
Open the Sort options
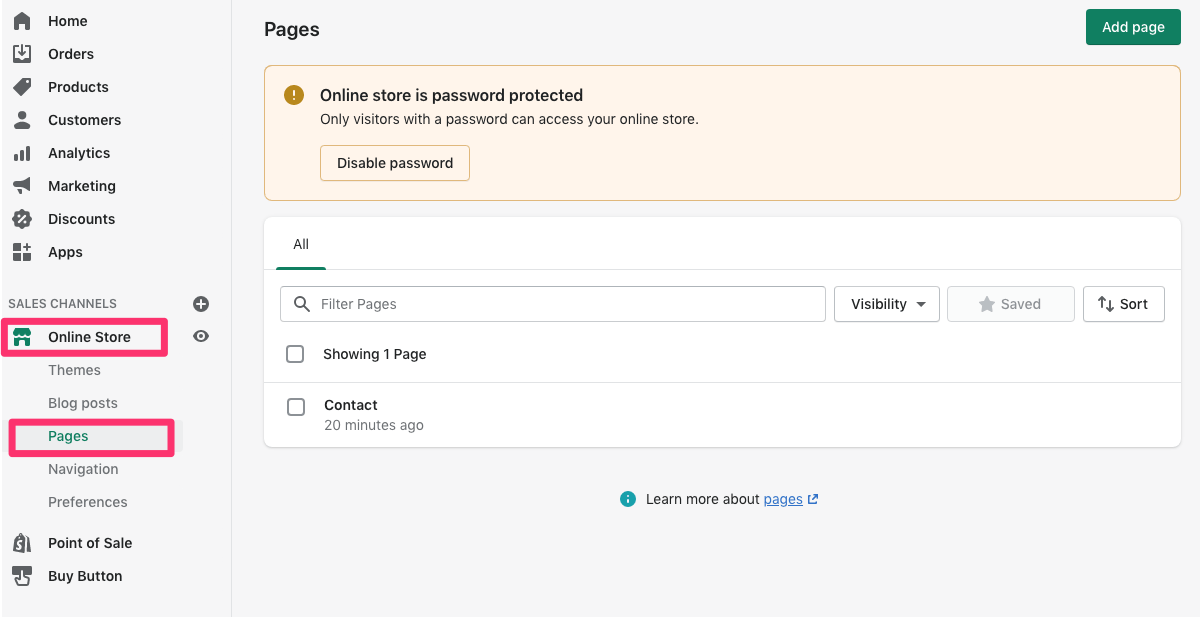pos(1123,303)
